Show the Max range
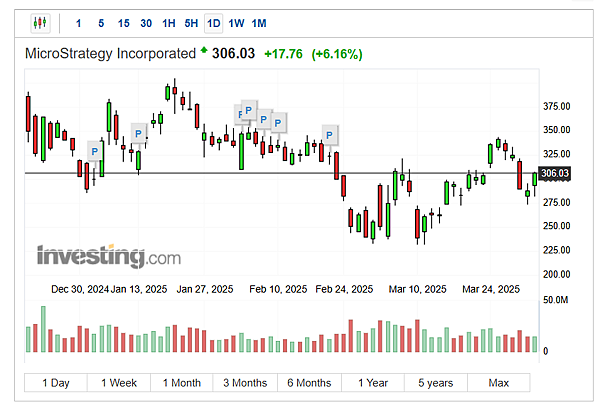The image size is (600, 410). click(499, 383)
